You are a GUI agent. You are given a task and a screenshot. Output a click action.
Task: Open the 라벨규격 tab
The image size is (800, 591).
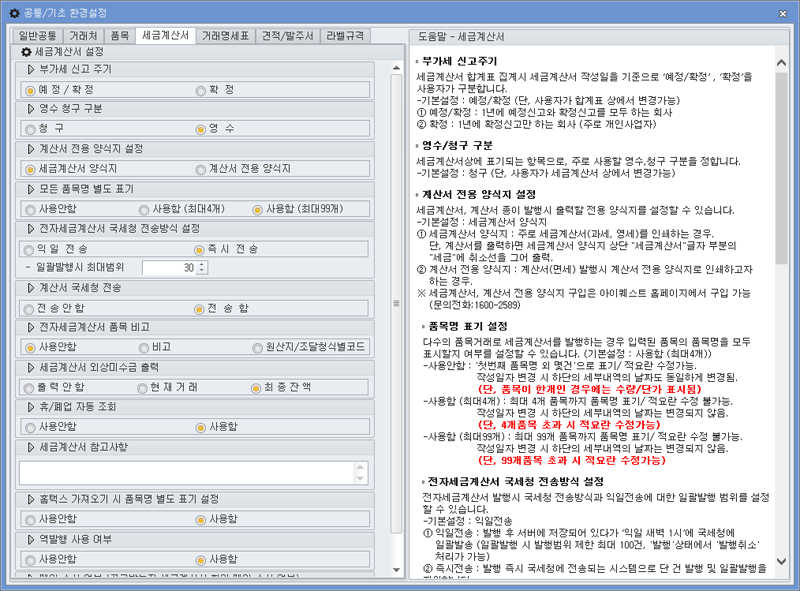click(x=346, y=33)
